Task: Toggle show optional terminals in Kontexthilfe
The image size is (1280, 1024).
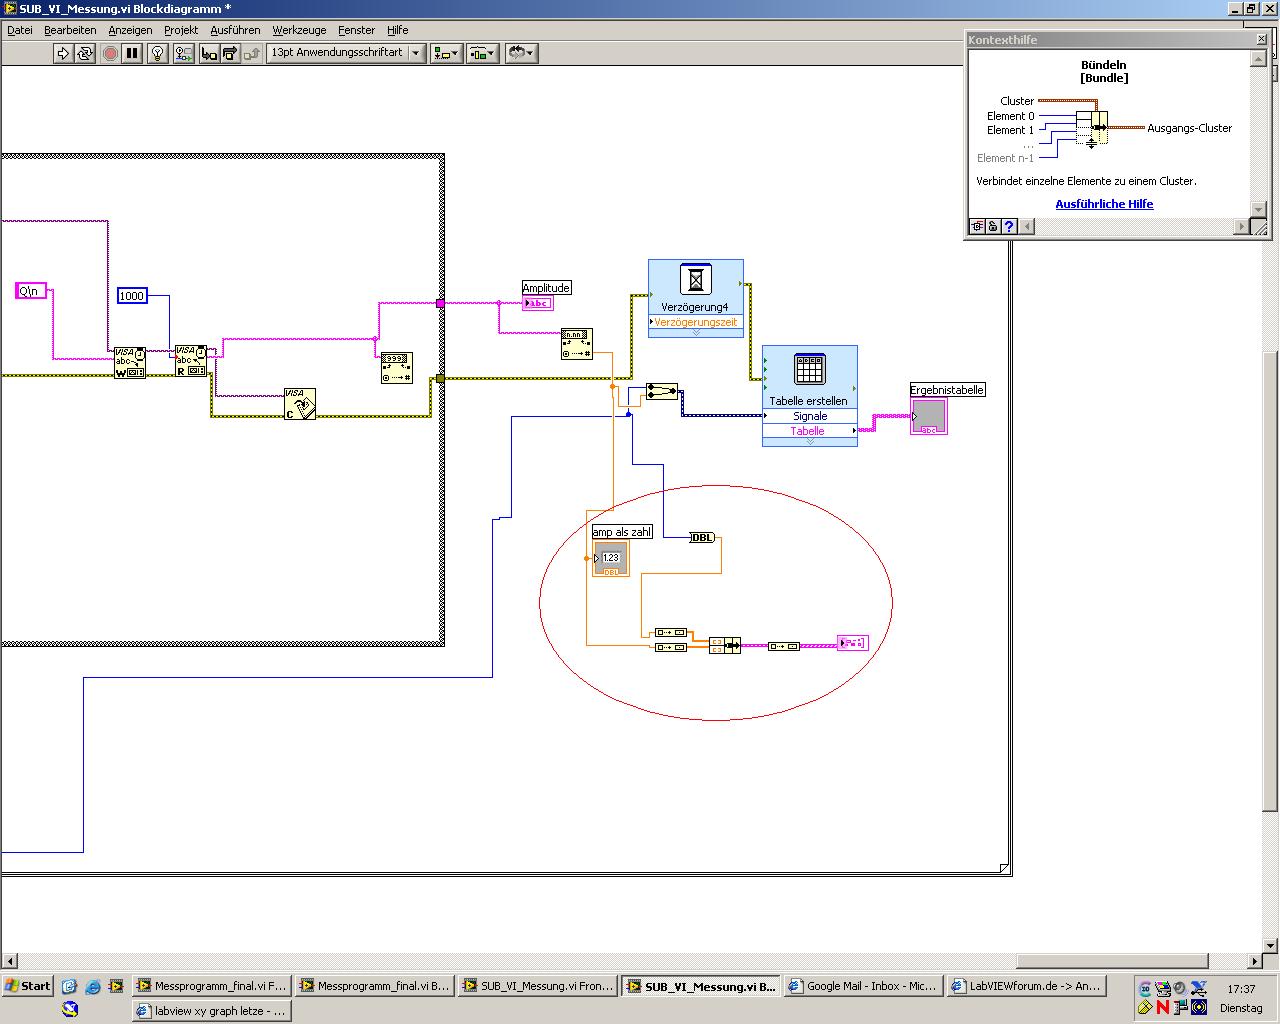Action: coord(977,227)
